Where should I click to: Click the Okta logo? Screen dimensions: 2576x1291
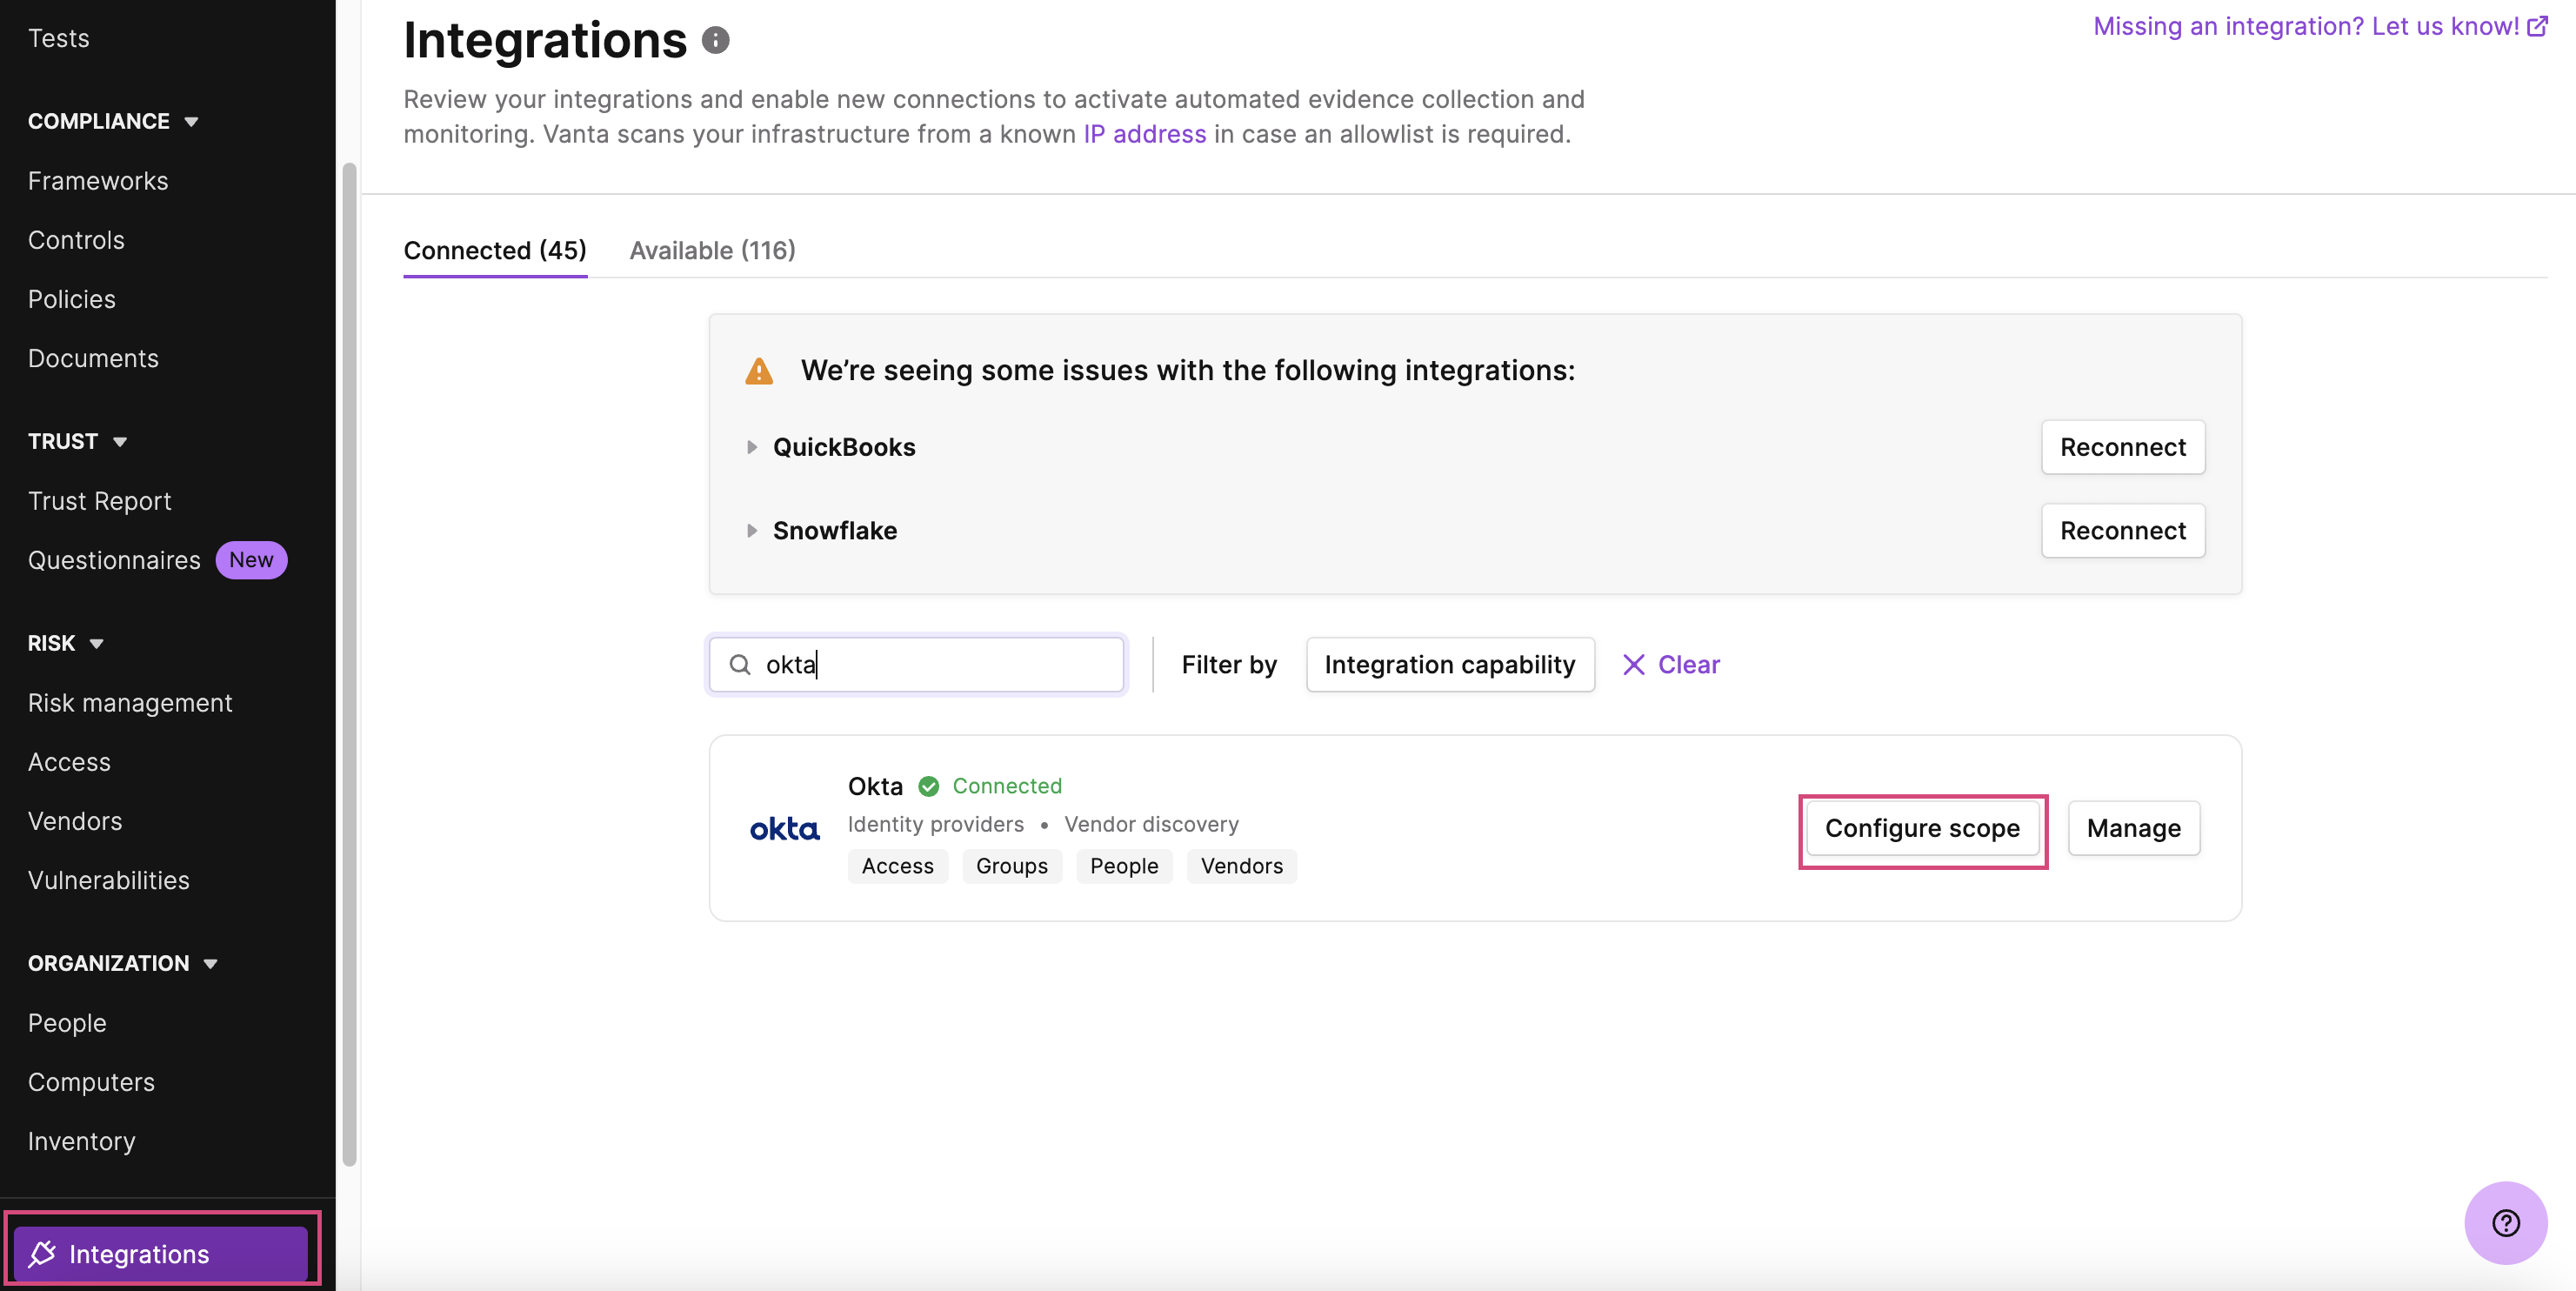[x=785, y=829]
